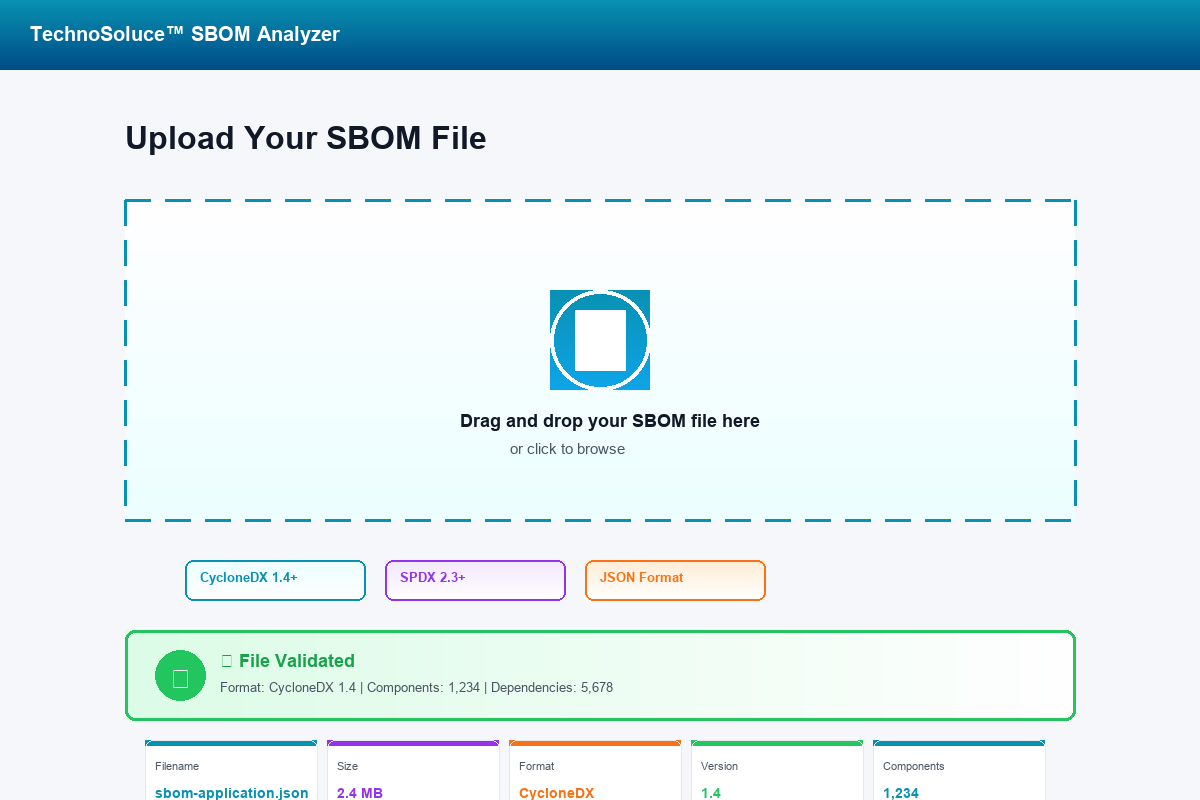Click the TechnoSoluce SBOM Analyzer header title
Image resolution: width=1200 pixels, height=800 pixels.
pyautogui.click(x=185, y=34)
